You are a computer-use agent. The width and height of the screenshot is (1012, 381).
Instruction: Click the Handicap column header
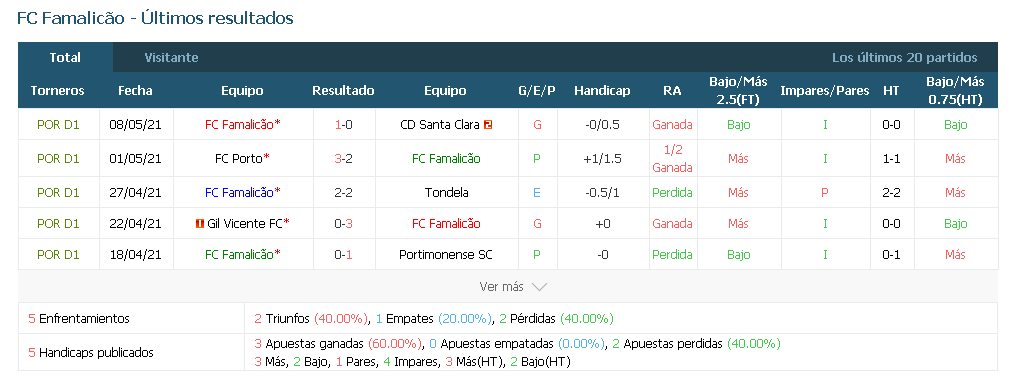coord(602,90)
